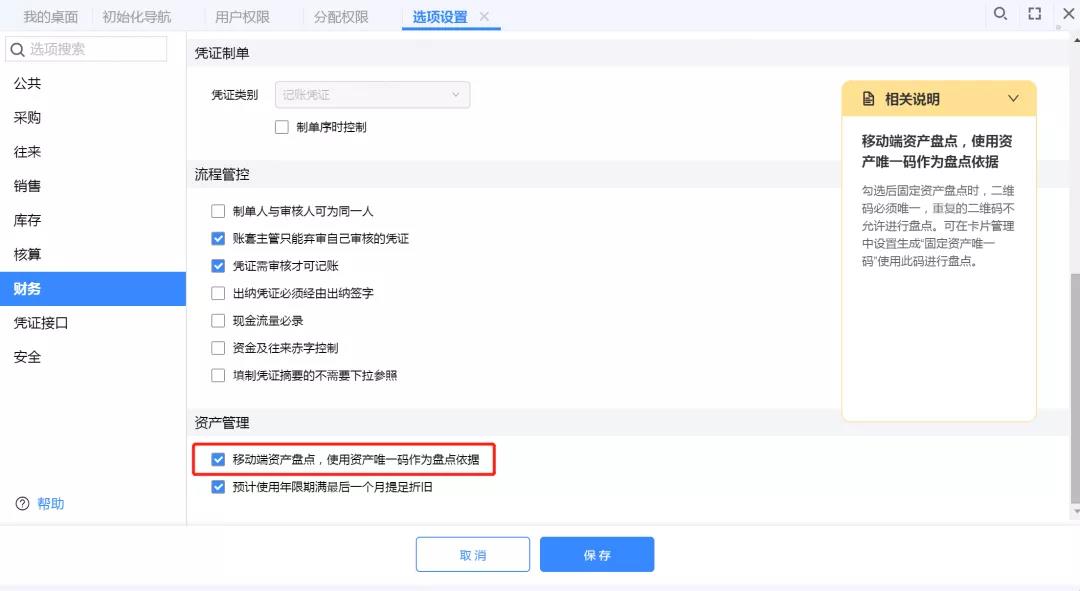Enable the 制单序时控制 checkbox
Screen dimensions: 1080x591
[x=282, y=127]
